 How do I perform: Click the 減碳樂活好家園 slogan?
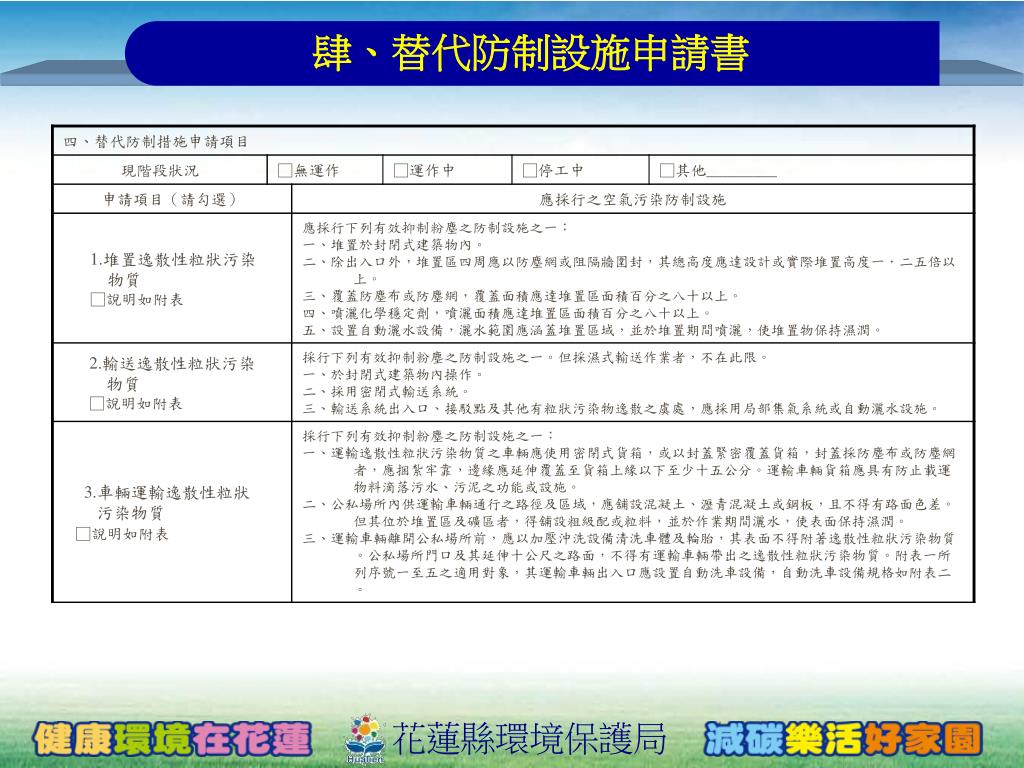click(844, 739)
